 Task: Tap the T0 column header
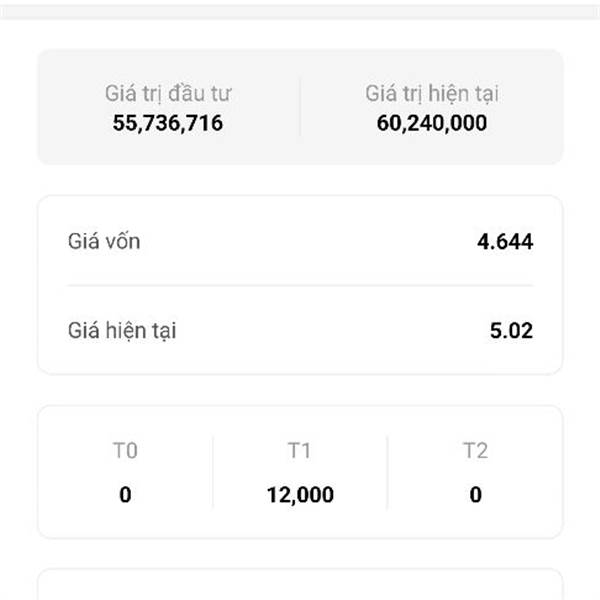pos(125,451)
